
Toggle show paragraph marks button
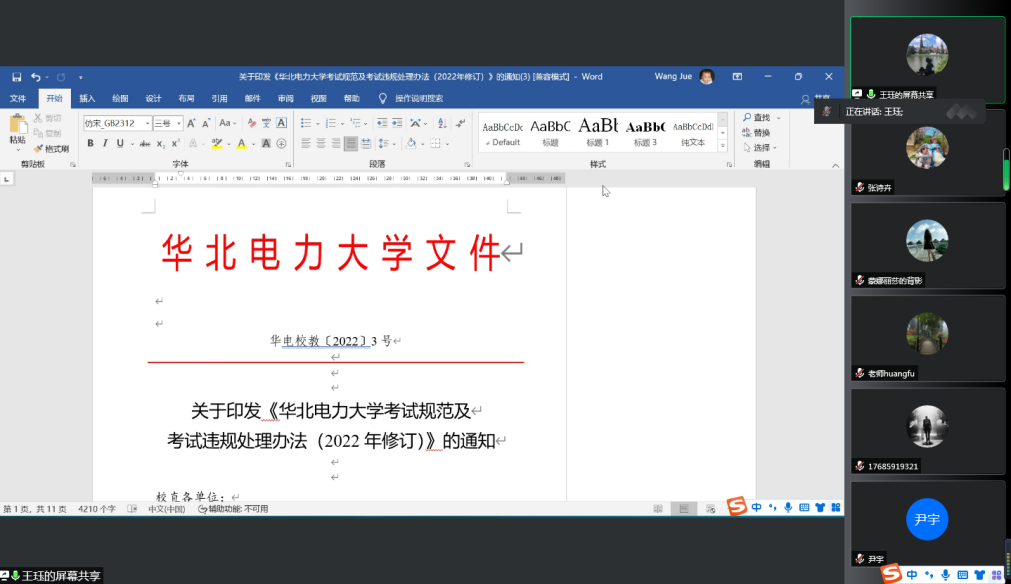[458, 123]
